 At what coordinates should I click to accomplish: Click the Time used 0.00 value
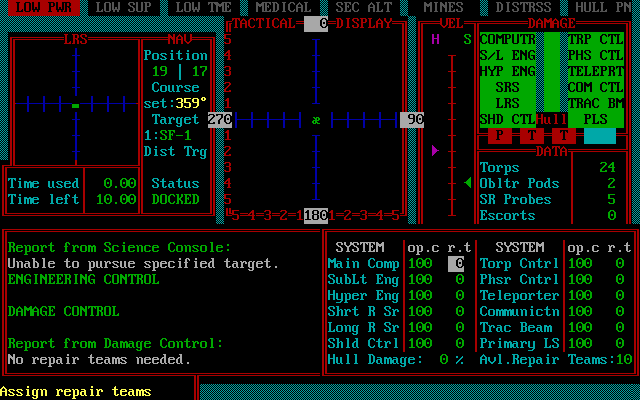(x=120, y=183)
